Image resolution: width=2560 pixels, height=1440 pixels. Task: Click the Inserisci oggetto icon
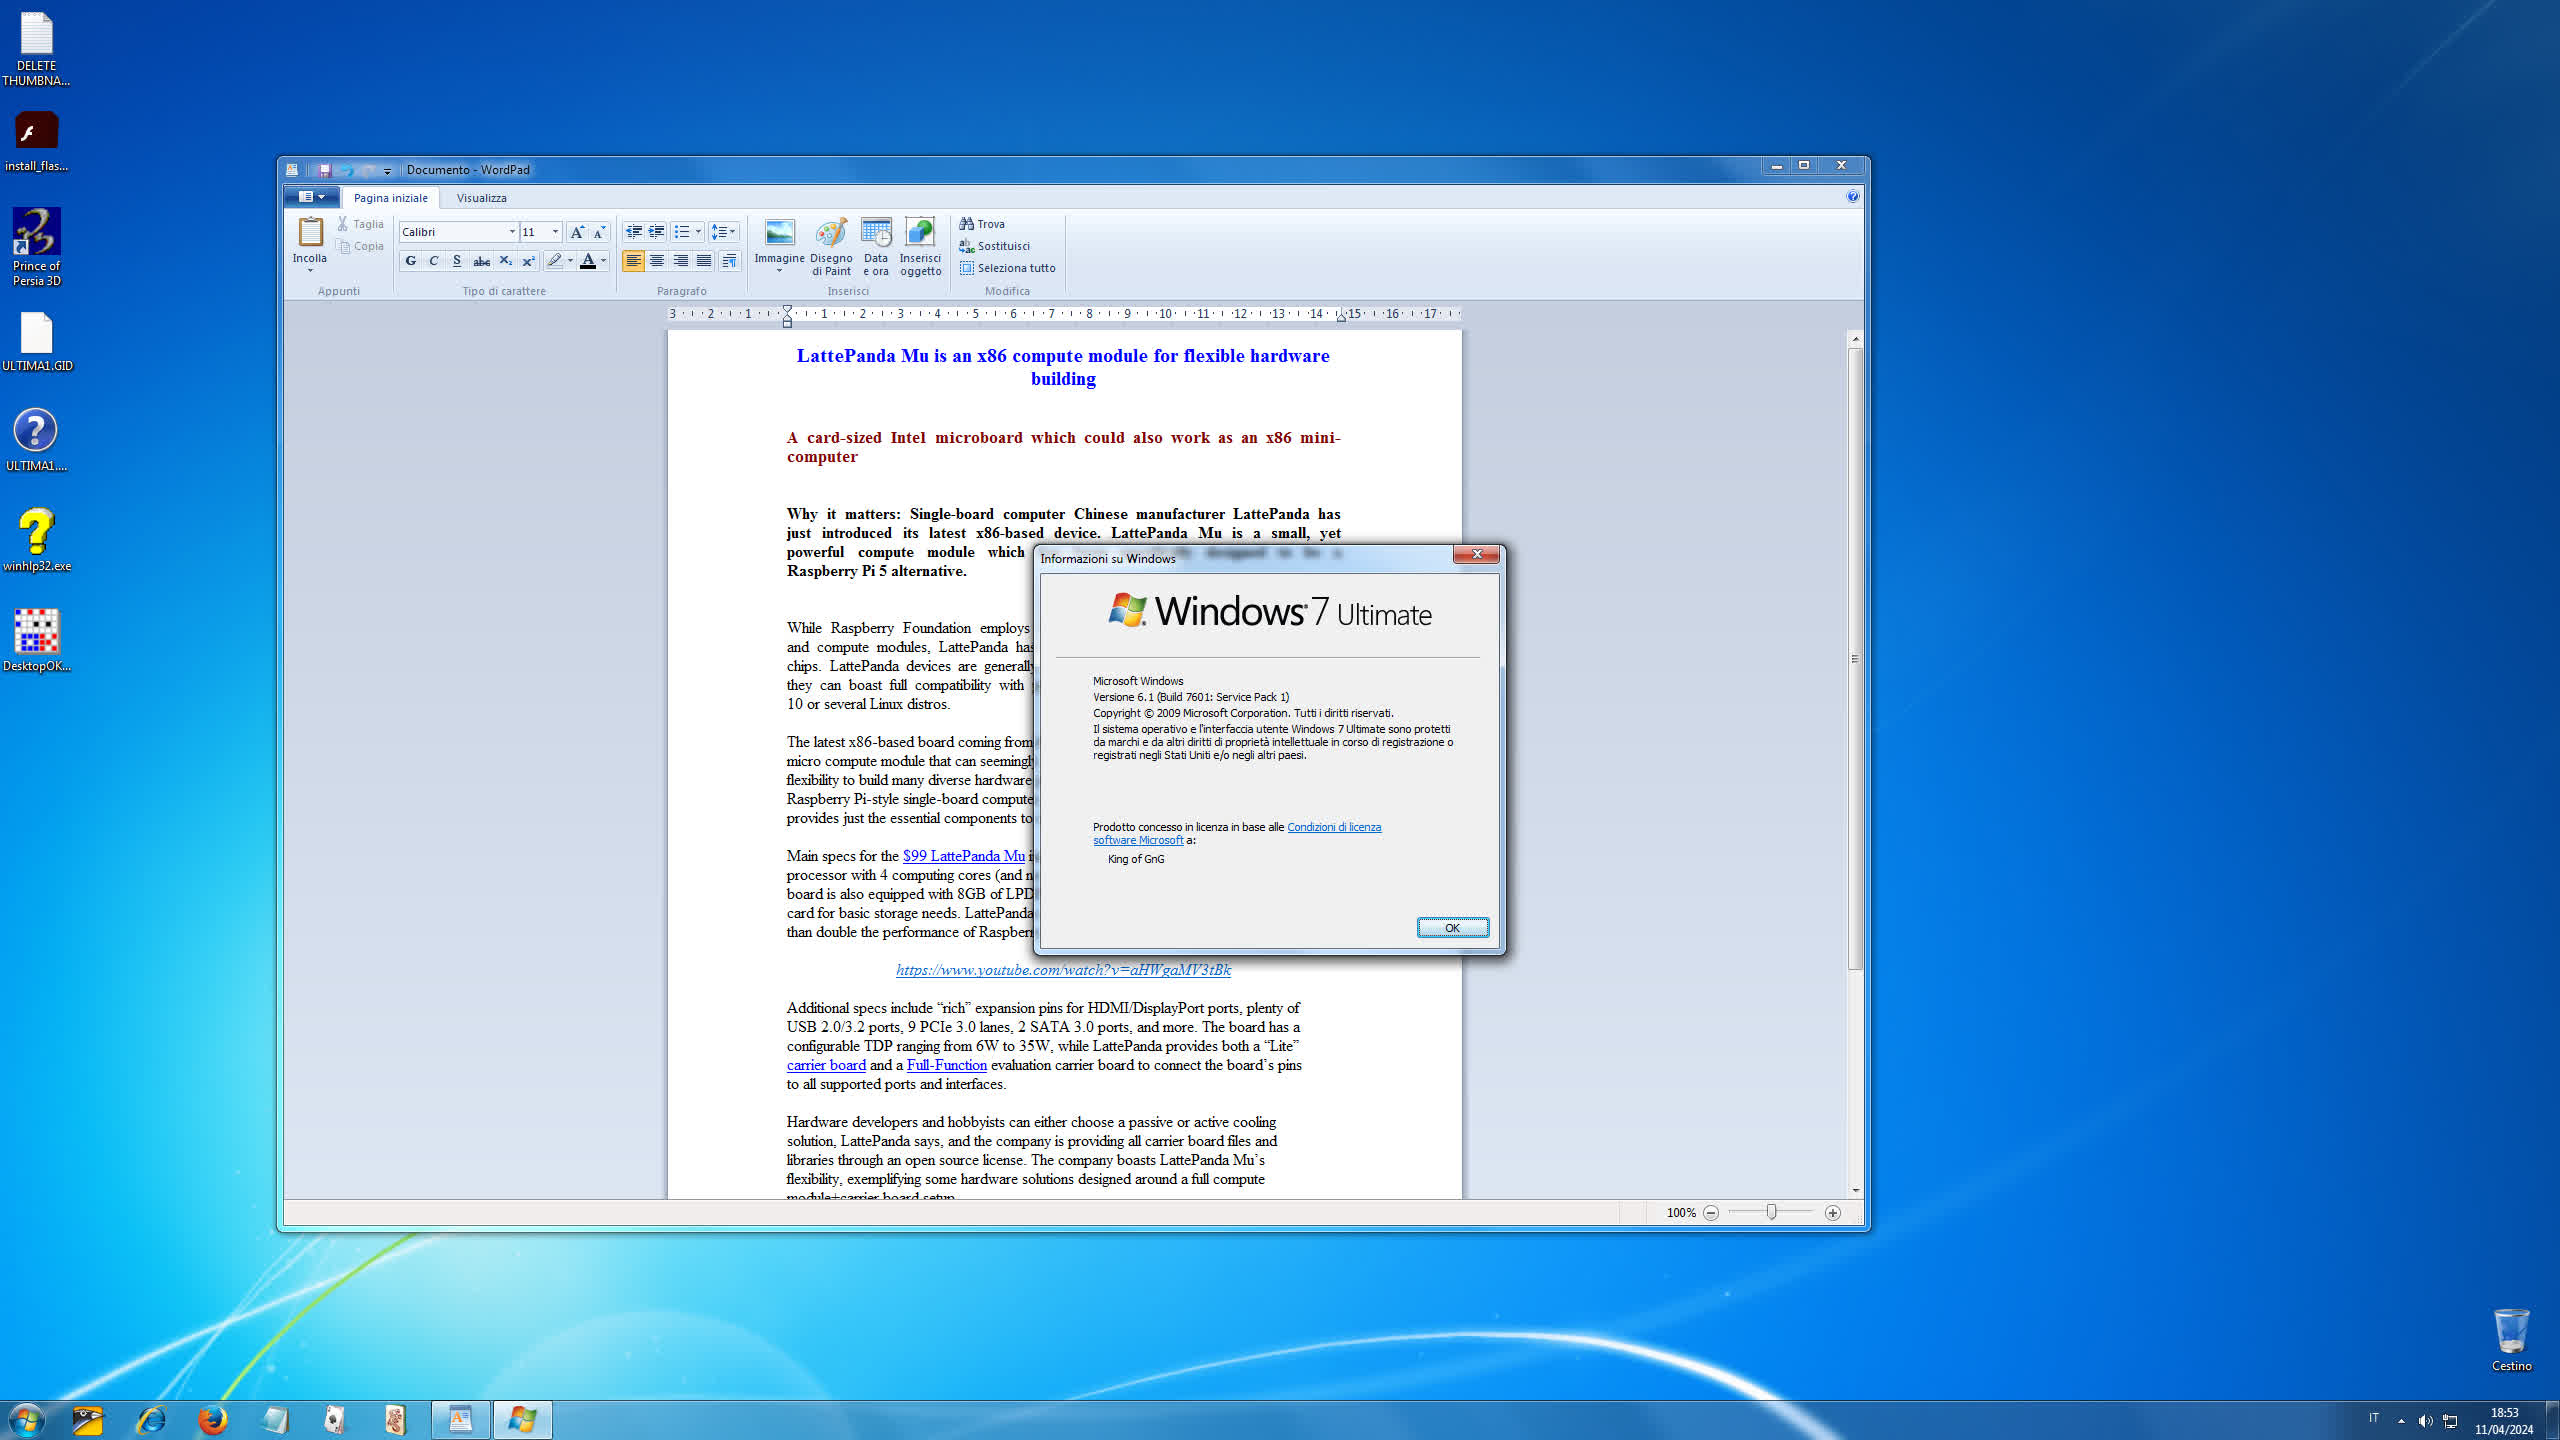tap(920, 235)
